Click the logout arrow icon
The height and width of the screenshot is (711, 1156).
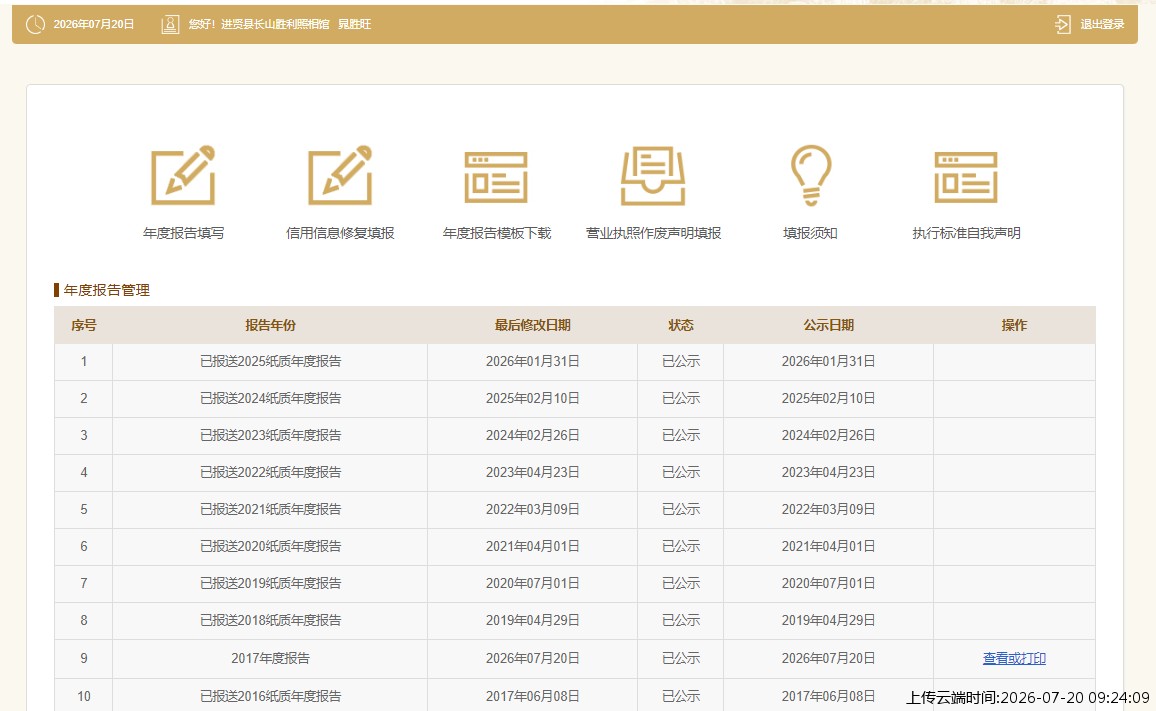[x=1062, y=24]
